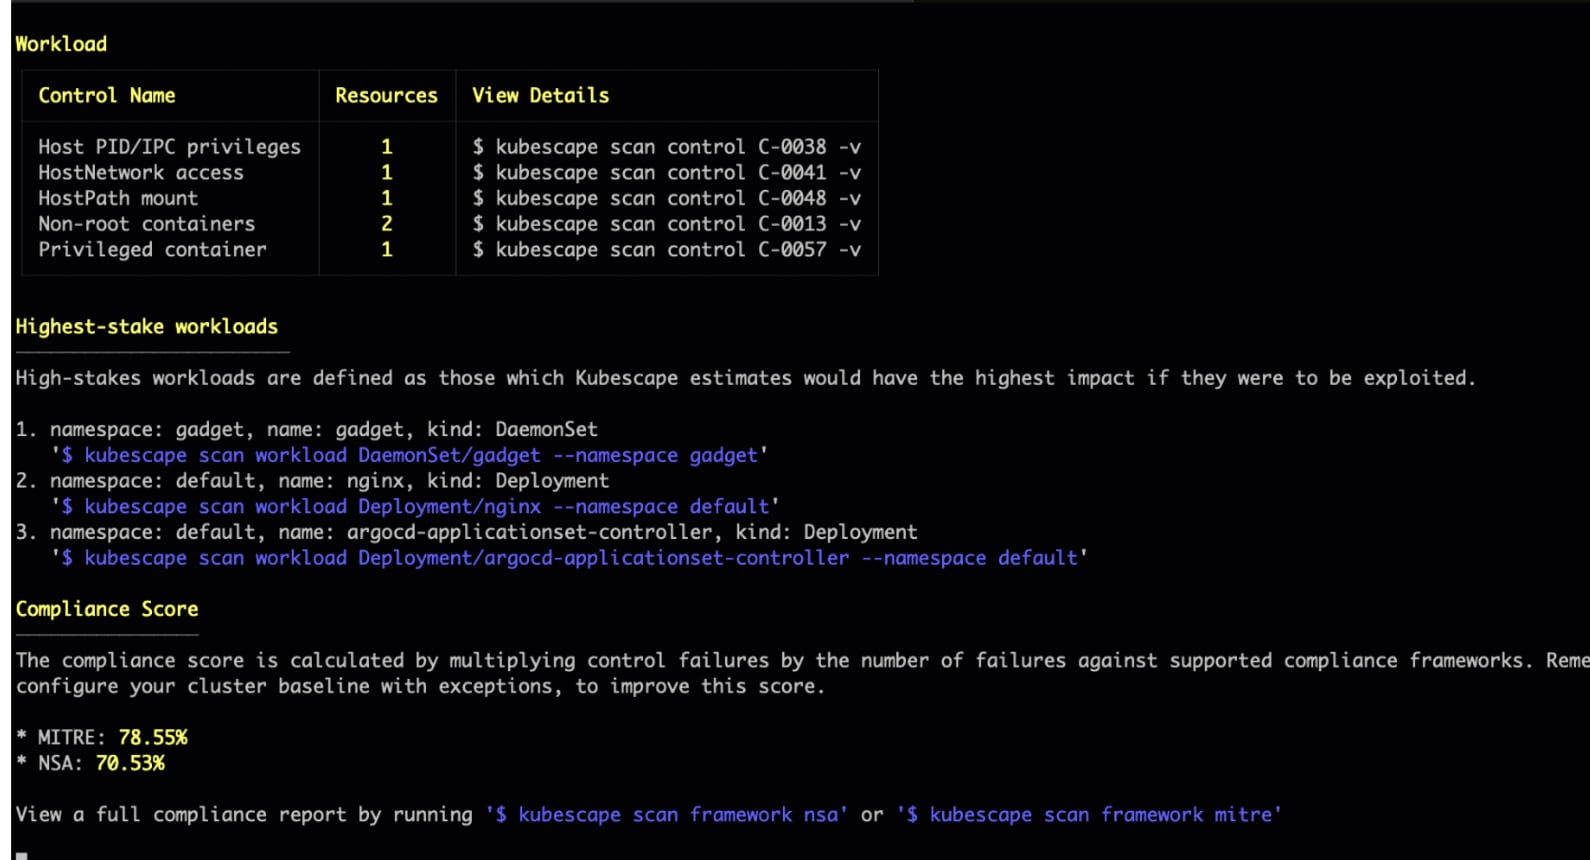Click command 'kubescape scan control C-0038 -v'
1590x860 pixels.
coord(667,147)
